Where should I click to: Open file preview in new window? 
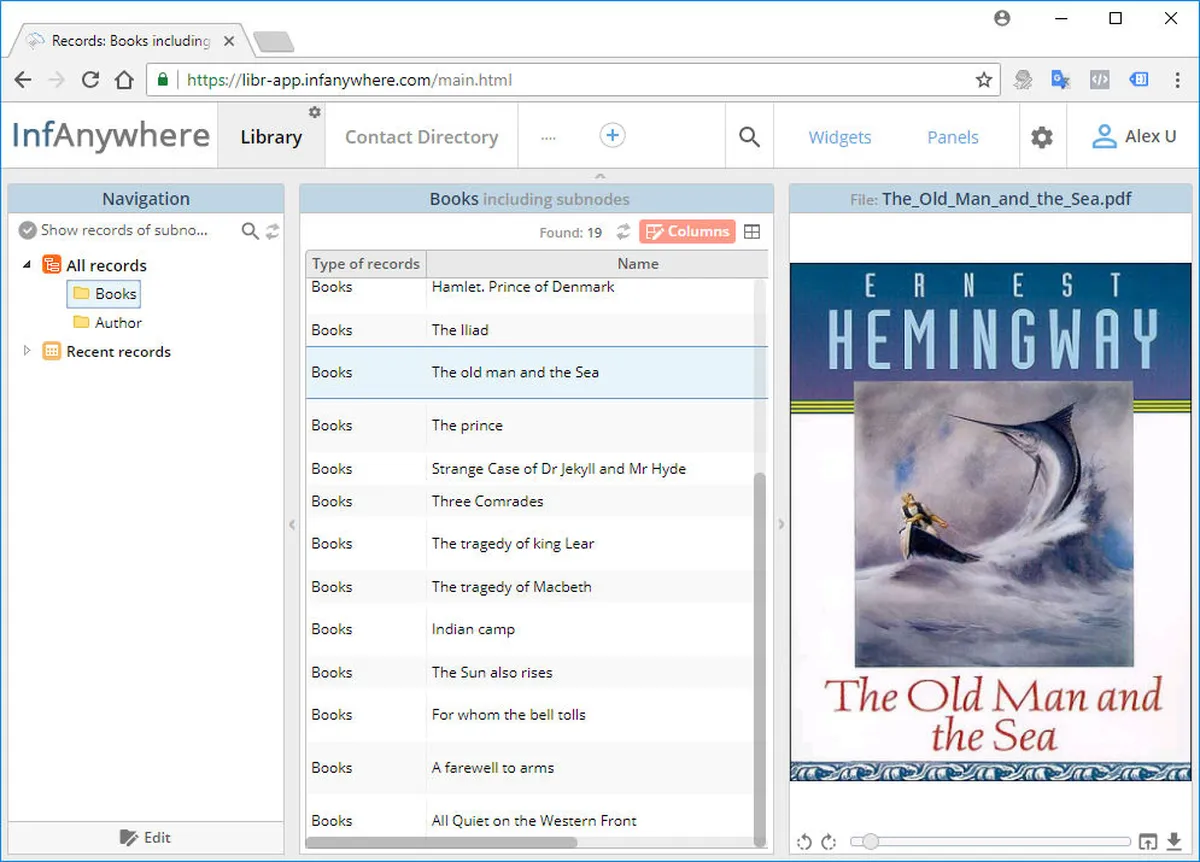pos(1148,842)
